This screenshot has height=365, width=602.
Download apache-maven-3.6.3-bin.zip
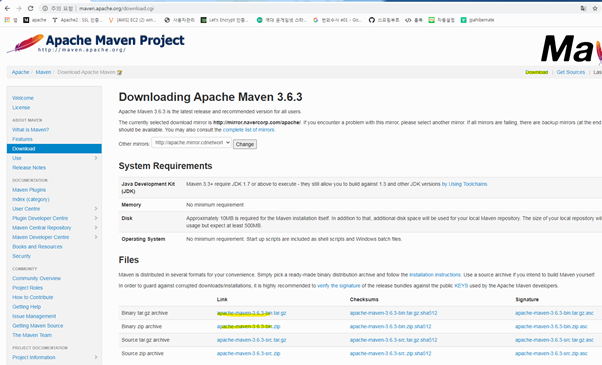pyautogui.click(x=248, y=327)
